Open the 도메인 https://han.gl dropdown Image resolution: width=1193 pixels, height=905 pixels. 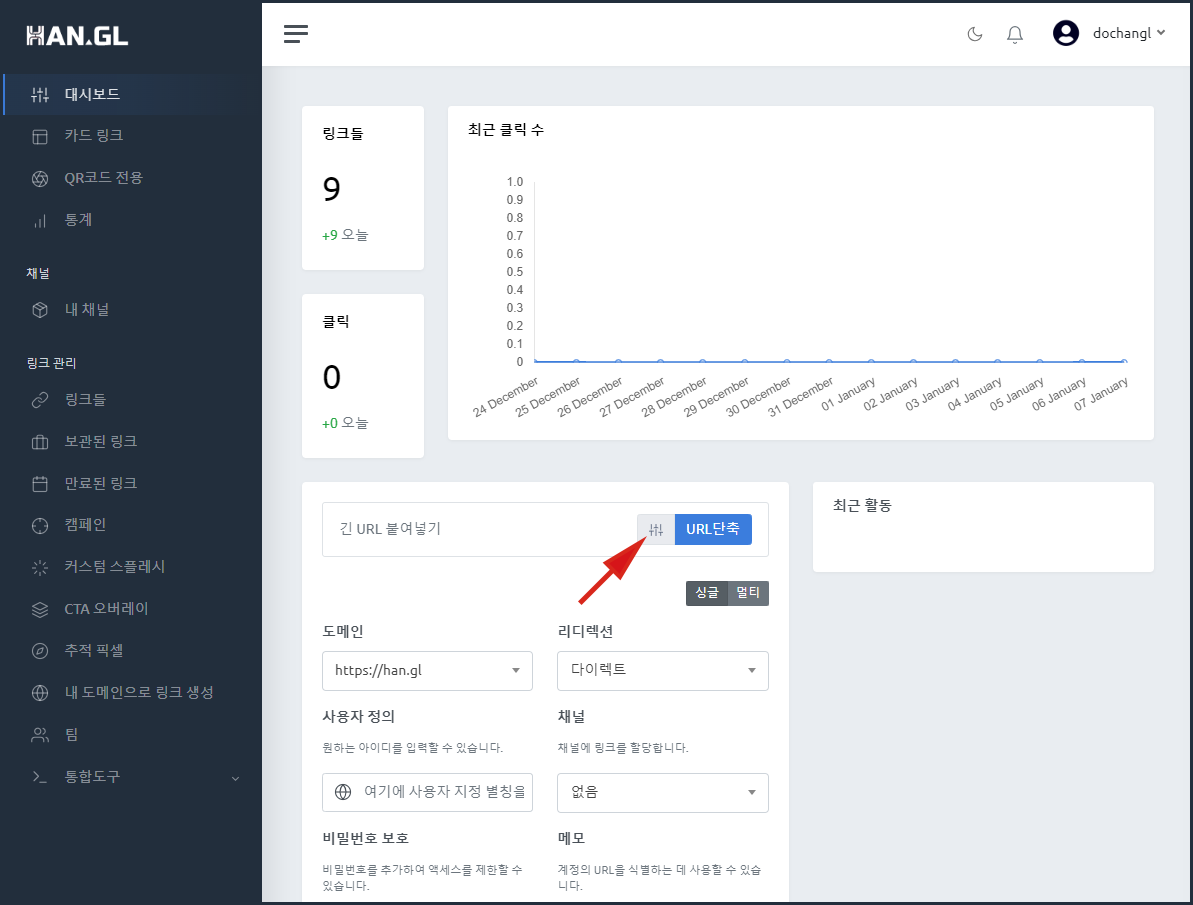(428, 671)
